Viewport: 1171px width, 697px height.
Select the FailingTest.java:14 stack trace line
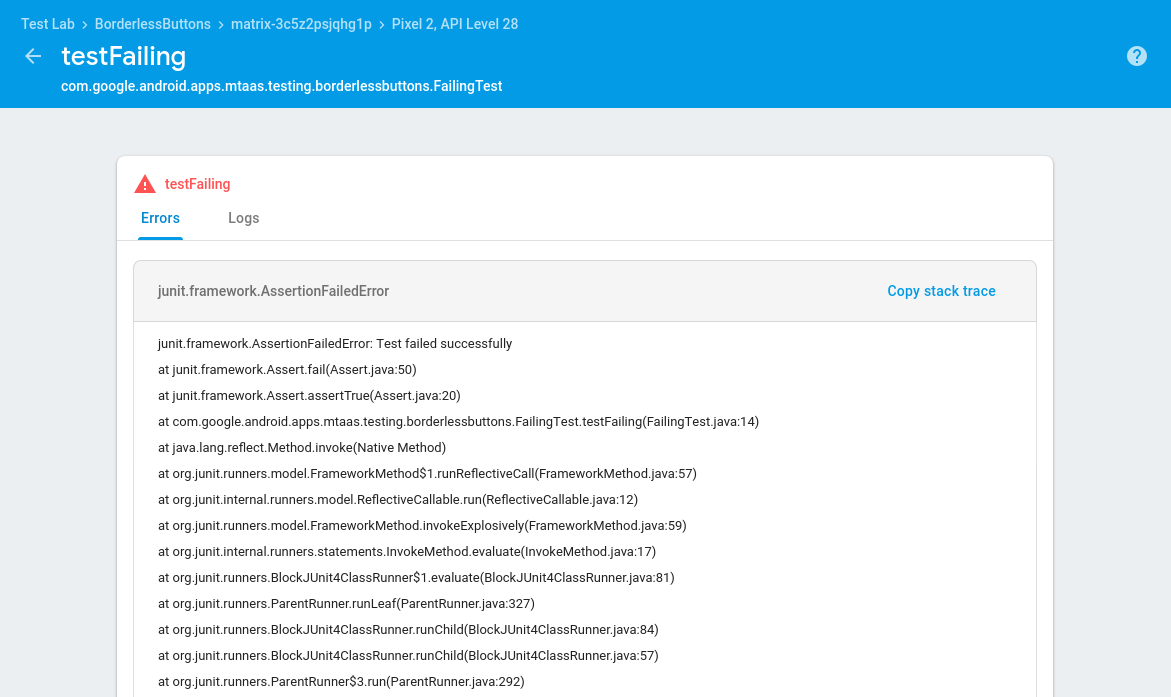tap(458, 421)
